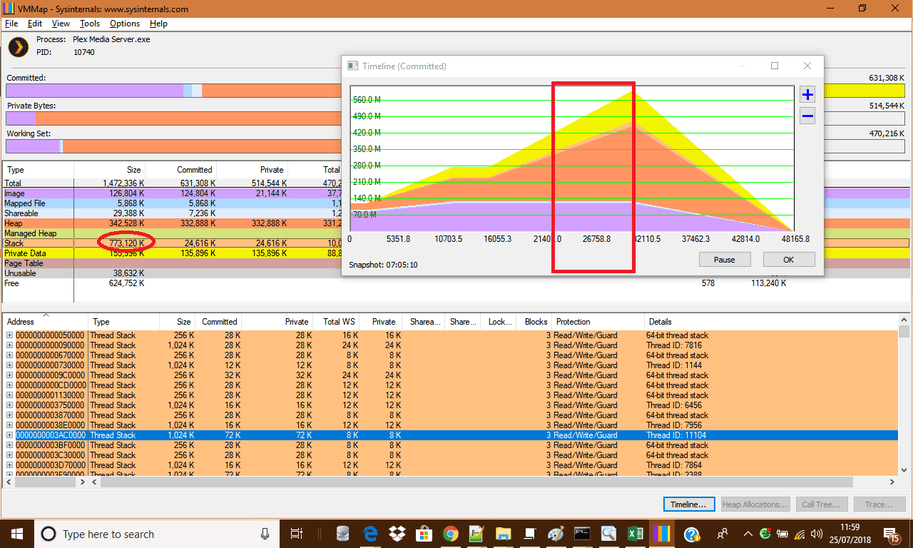Screen dimensions: 913x548
Task: Open Excel from the taskbar
Action: click(635, 534)
